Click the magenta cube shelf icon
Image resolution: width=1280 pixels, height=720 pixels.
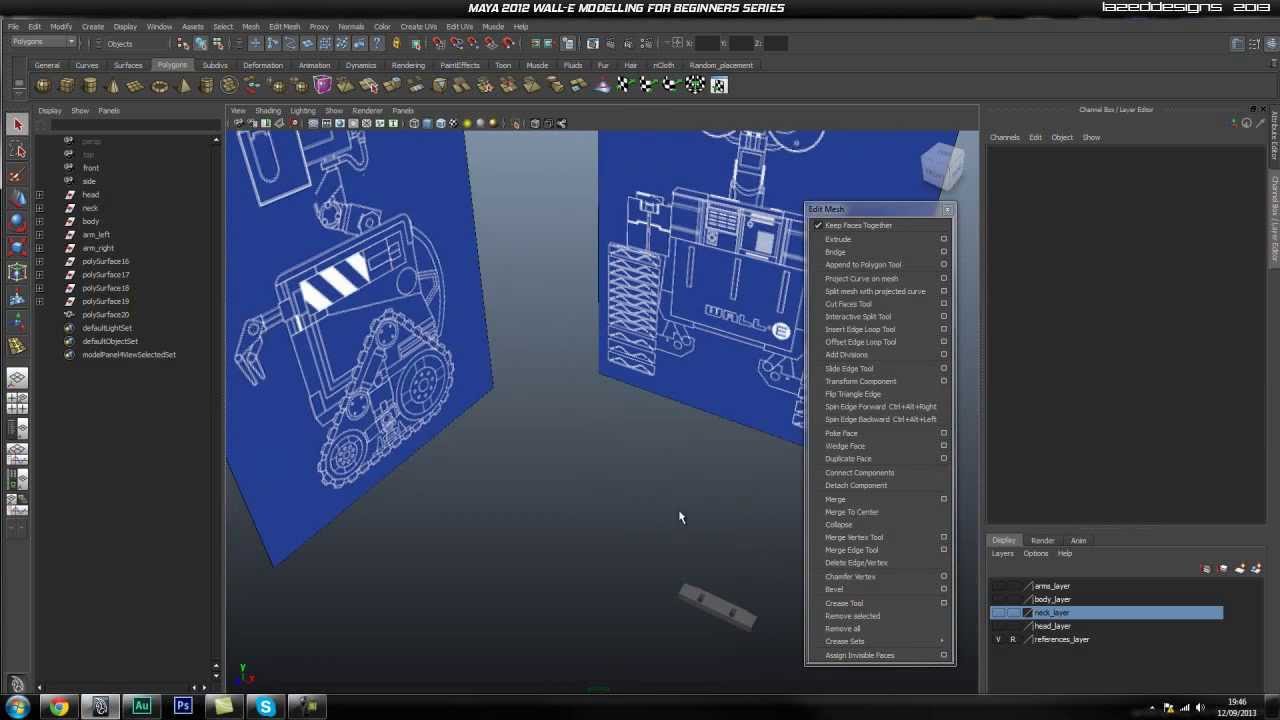tap(322, 86)
